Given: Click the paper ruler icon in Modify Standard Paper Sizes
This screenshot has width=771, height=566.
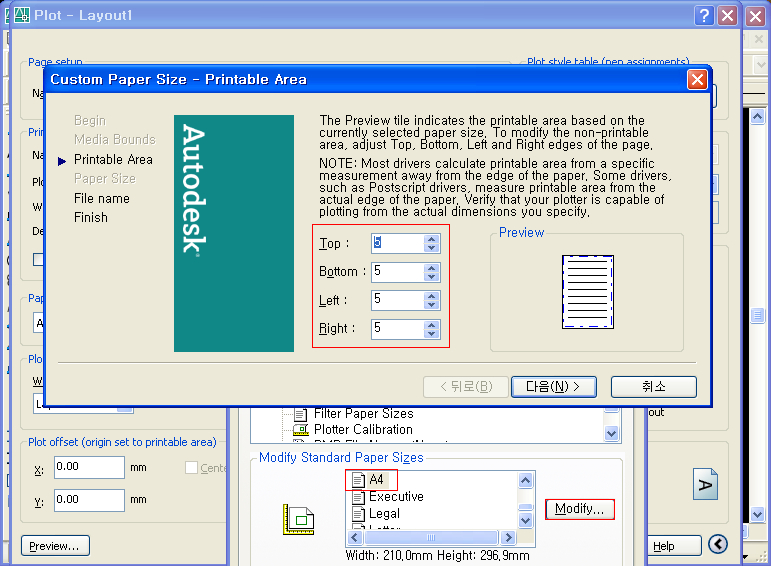Looking at the screenshot, I should click(298, 520).
